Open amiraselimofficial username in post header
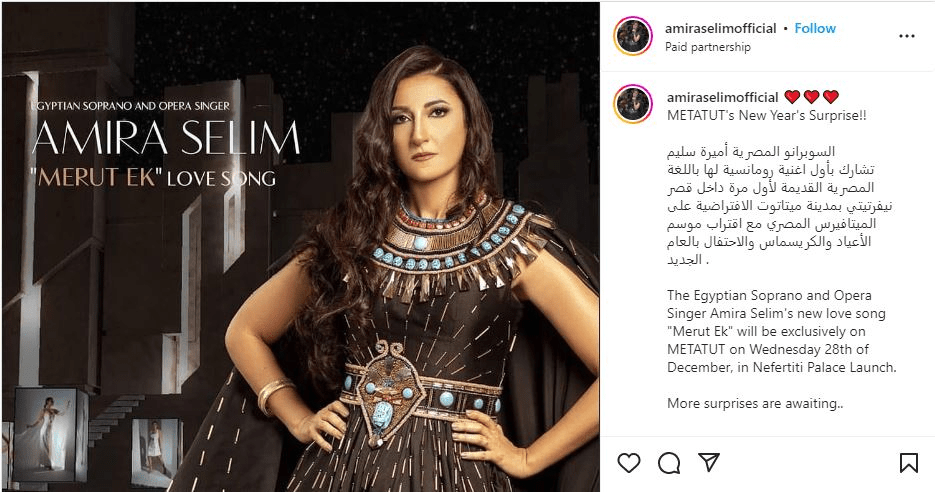This screenshot has height=492, width=935. click(720, 28)
